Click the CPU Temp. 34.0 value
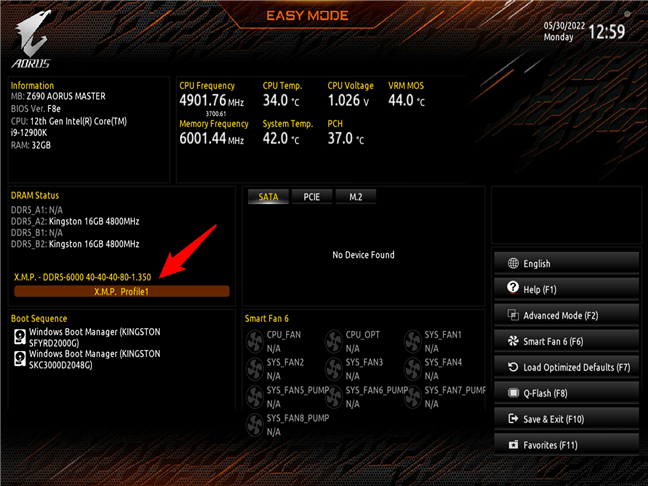The image size is (648, 486). click(281, 100)
